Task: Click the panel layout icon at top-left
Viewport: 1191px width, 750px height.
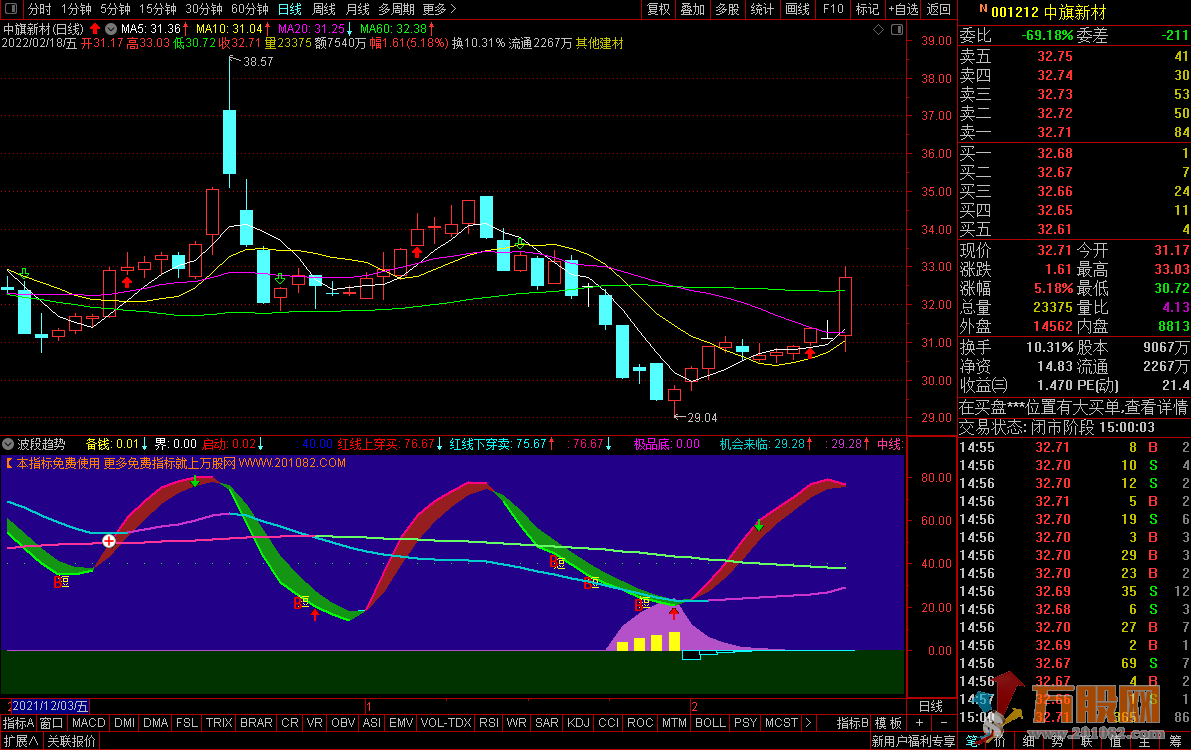Action: (11, 9)
